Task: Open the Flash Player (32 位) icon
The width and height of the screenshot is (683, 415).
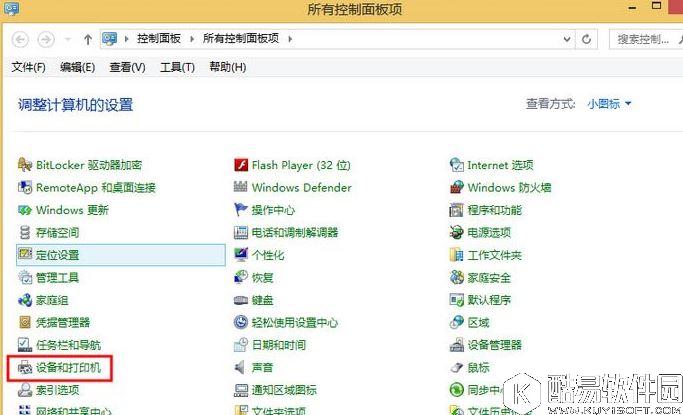Action: pos(241,165)
